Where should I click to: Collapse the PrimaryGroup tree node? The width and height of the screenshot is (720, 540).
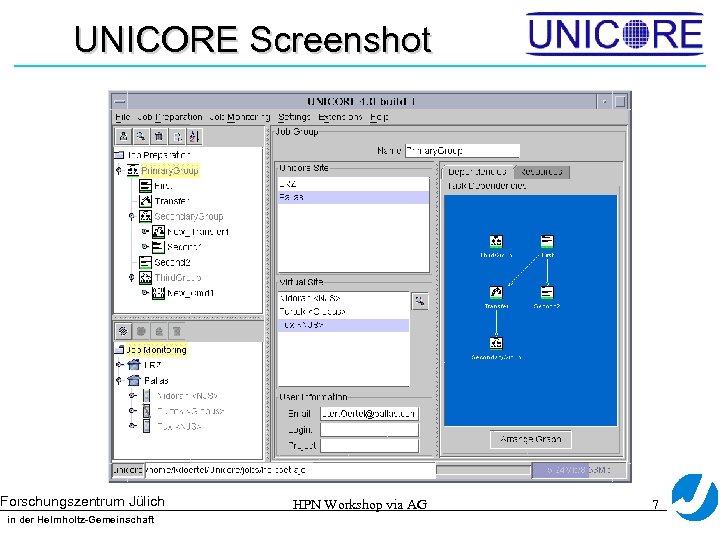click(x=119, y=170)
